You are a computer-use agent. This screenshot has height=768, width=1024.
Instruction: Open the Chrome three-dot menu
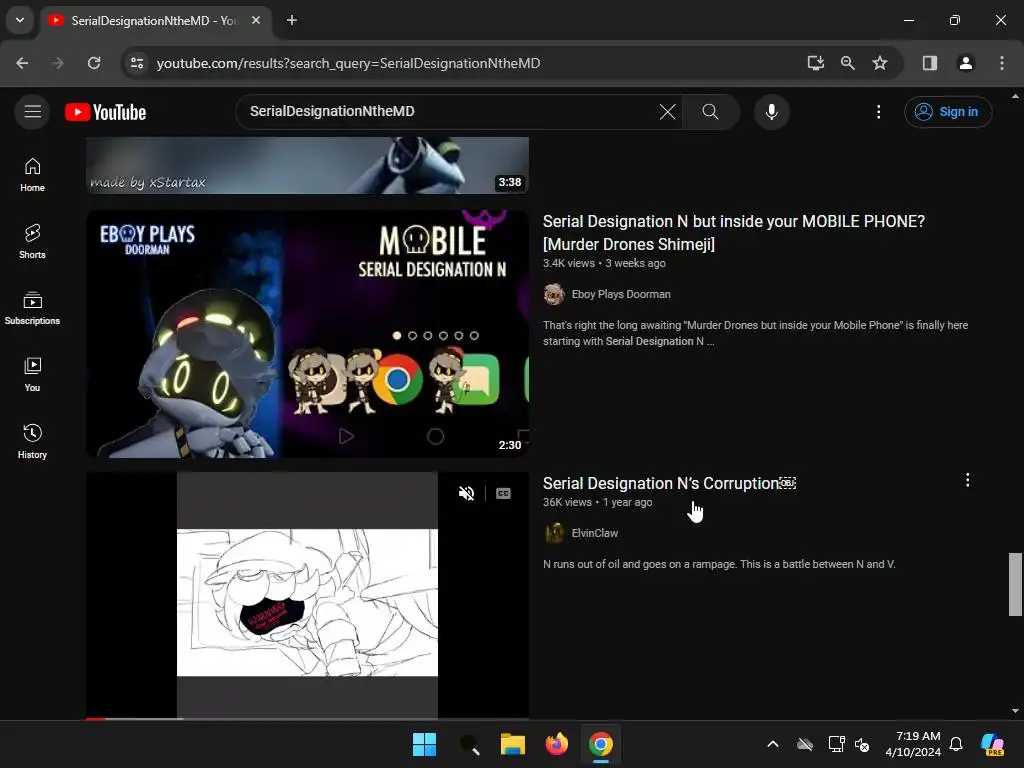click(1002, 63)
